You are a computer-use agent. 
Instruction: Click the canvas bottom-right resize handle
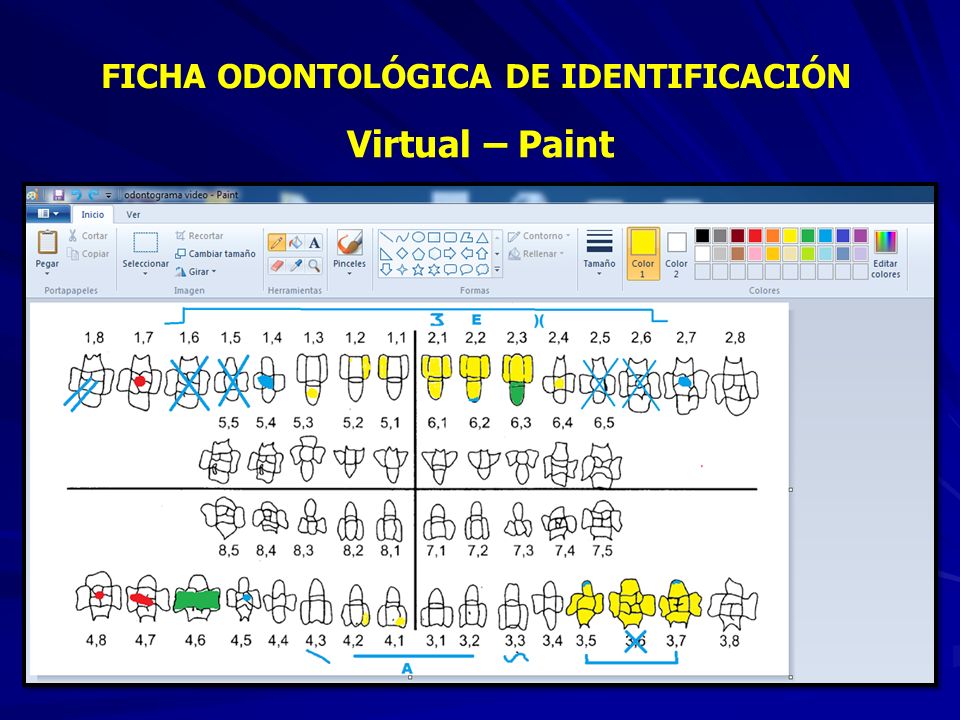tap(791, 677)
